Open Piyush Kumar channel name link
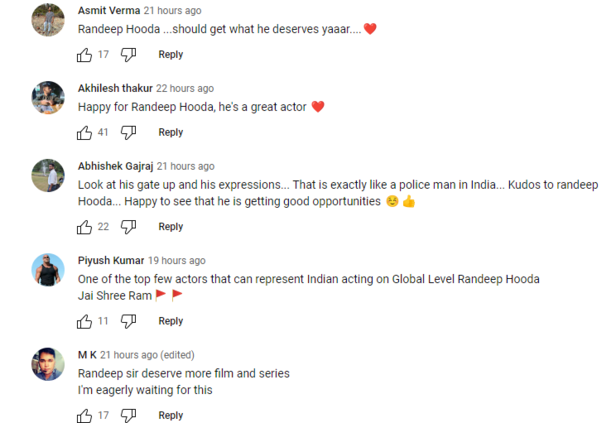616x423 pixels. pos(111,260)
